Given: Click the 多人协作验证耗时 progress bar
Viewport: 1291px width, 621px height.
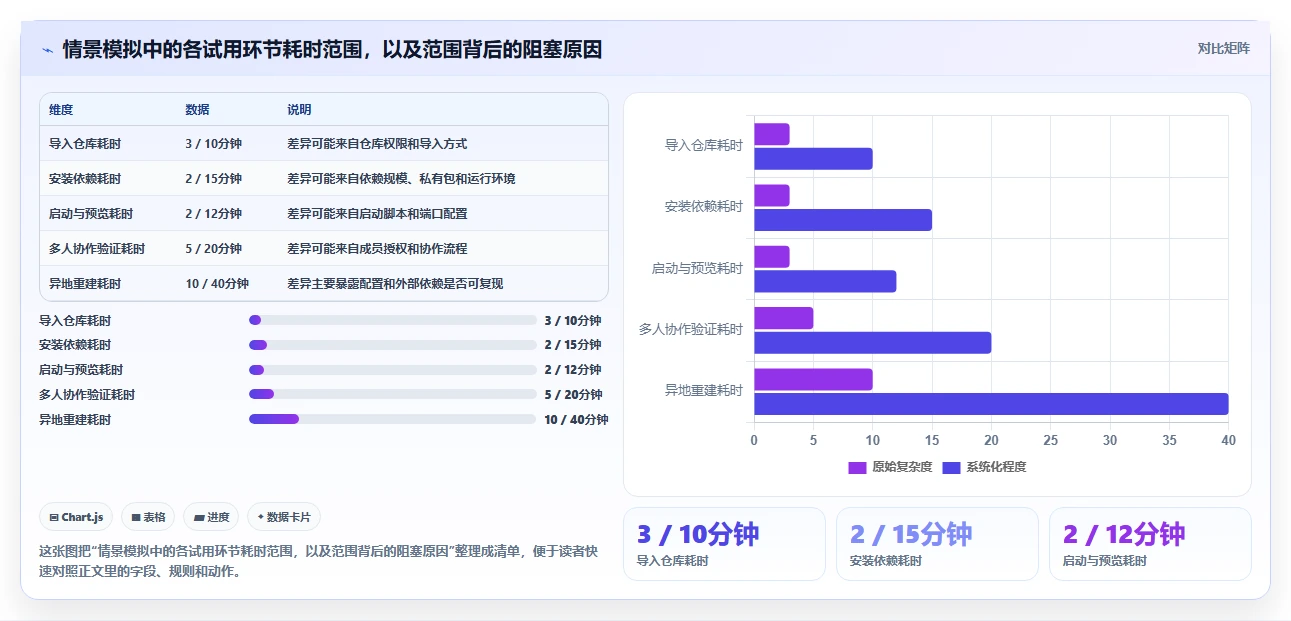Looking at the screenshot, I should point(393,394).
